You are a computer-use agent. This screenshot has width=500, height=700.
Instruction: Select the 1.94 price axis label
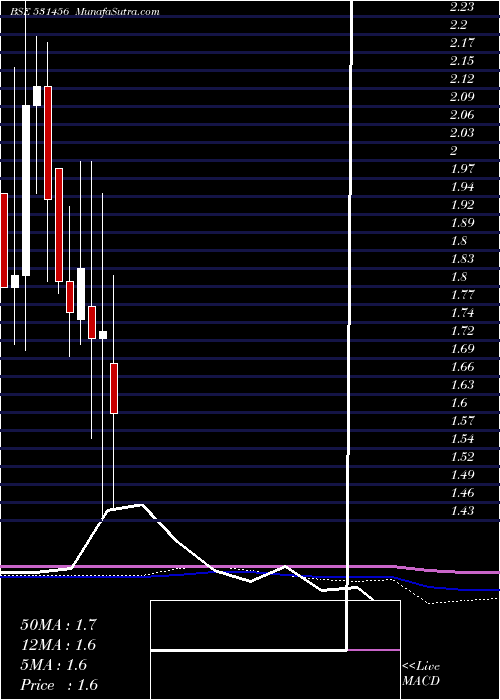[x=462, y=187]
